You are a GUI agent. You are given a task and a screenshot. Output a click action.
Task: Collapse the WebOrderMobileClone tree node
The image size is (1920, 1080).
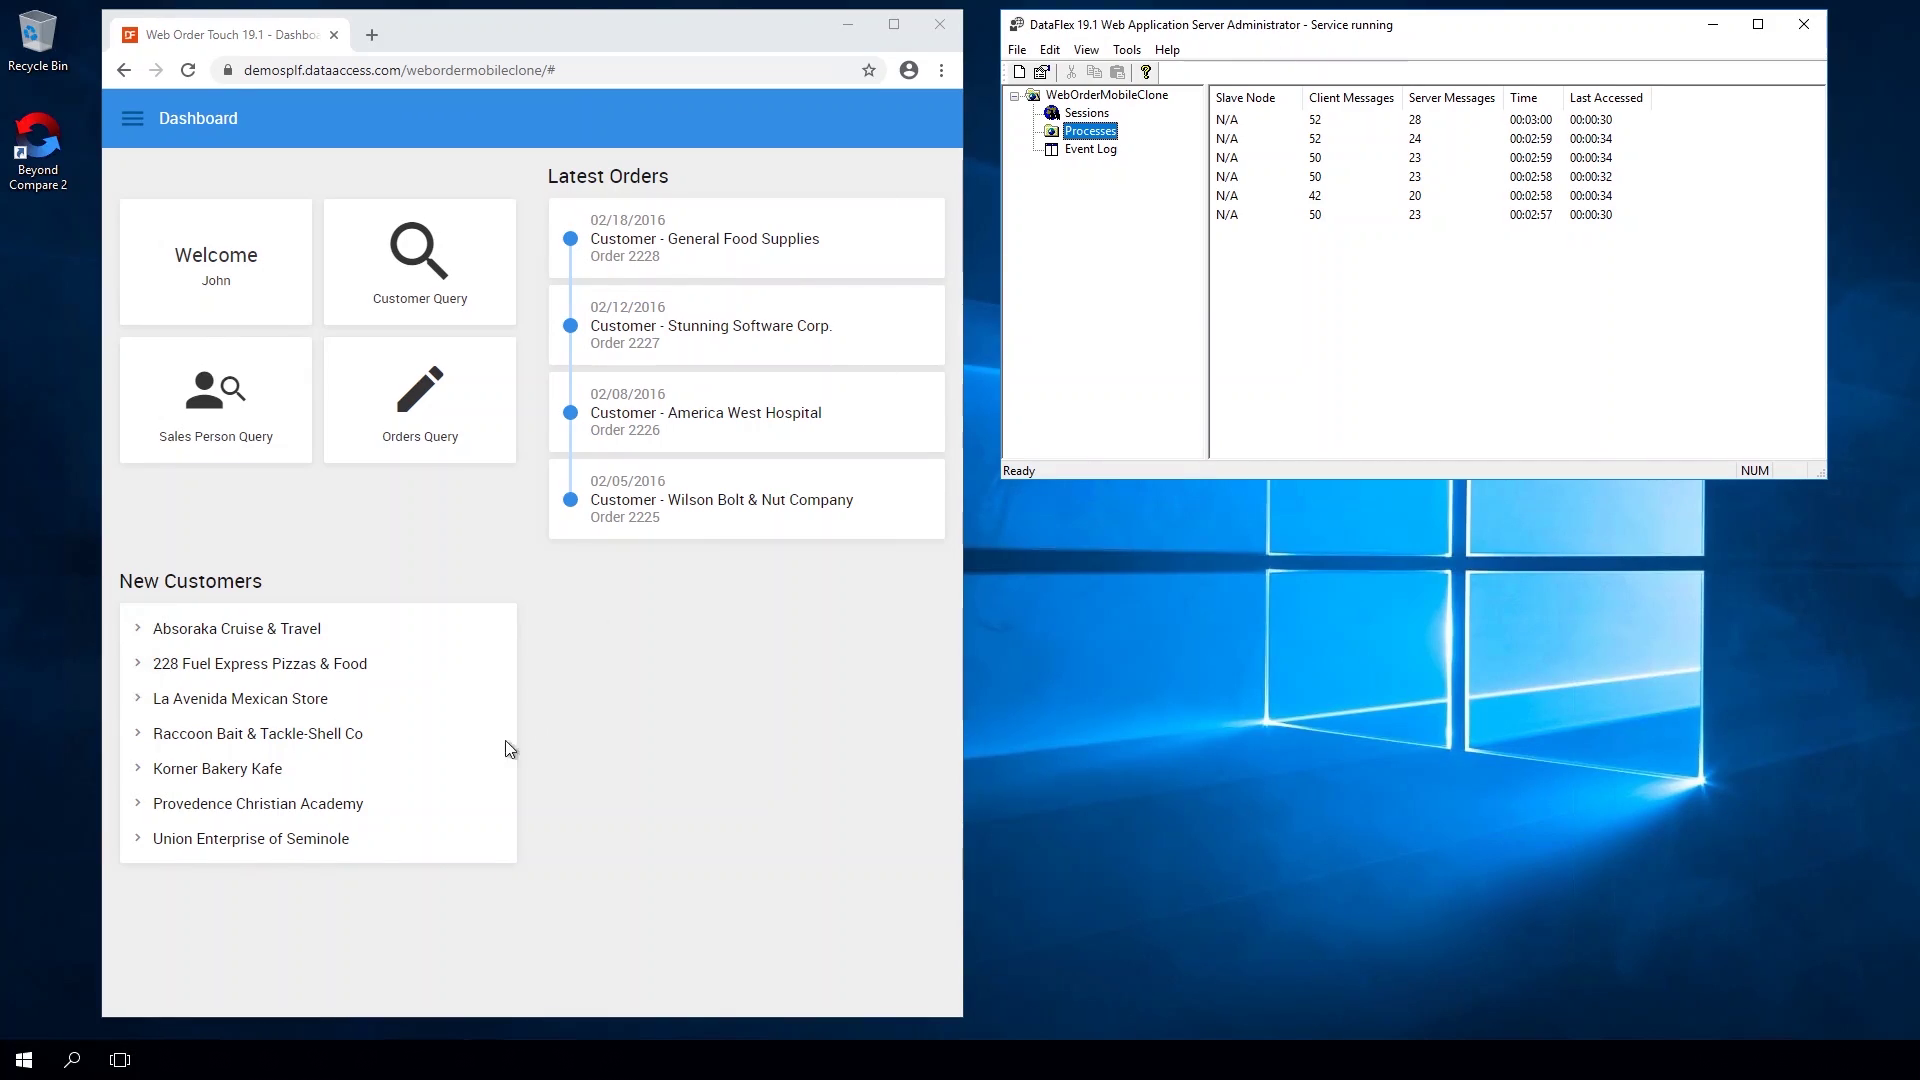point(1015,96)
